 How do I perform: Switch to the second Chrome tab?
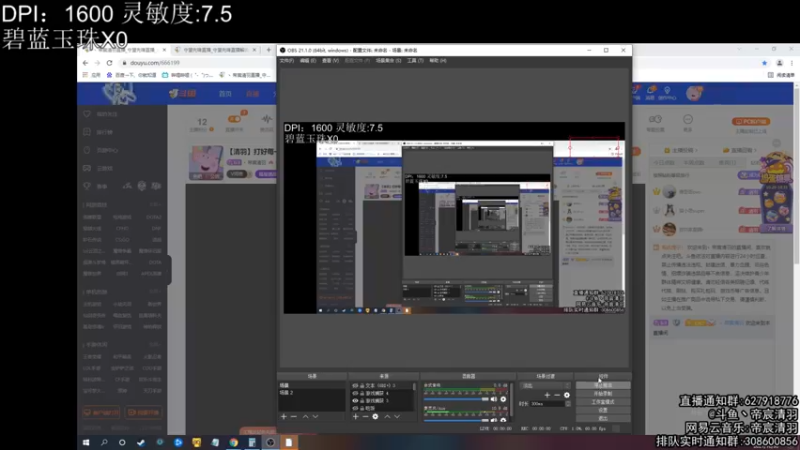pos(215,50)
